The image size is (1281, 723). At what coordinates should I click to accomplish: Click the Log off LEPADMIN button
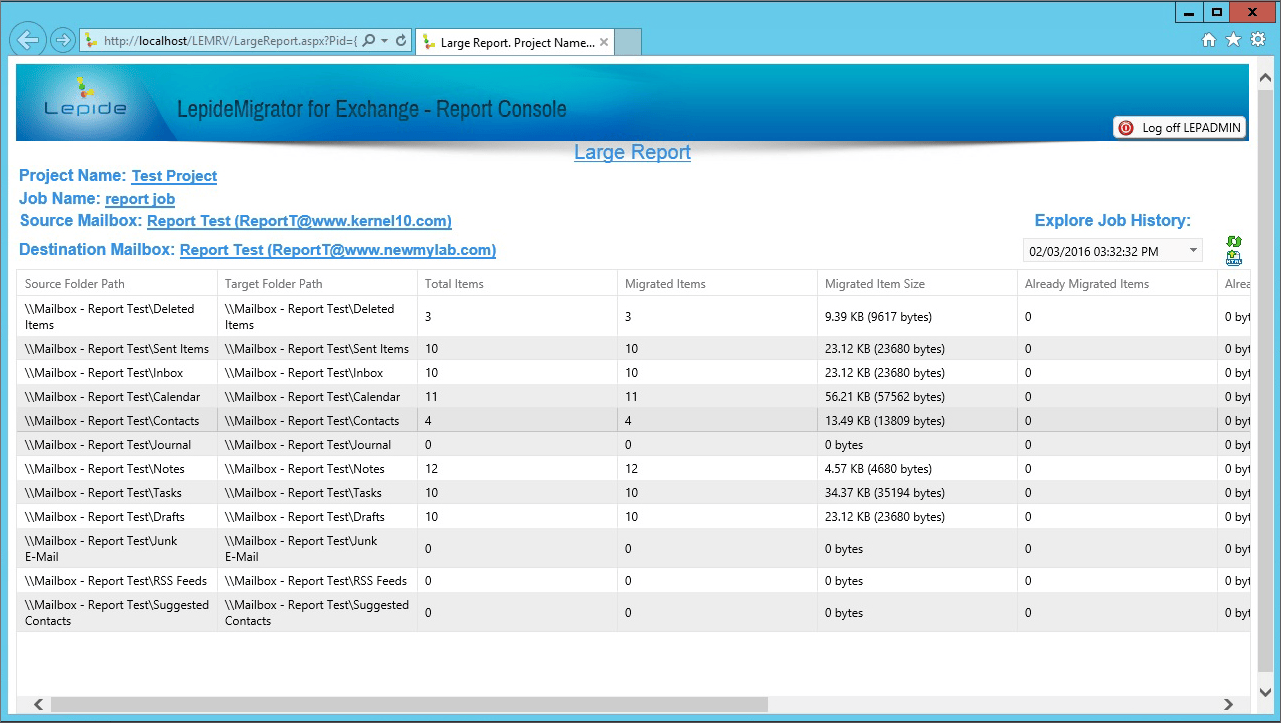point(1180,128)
